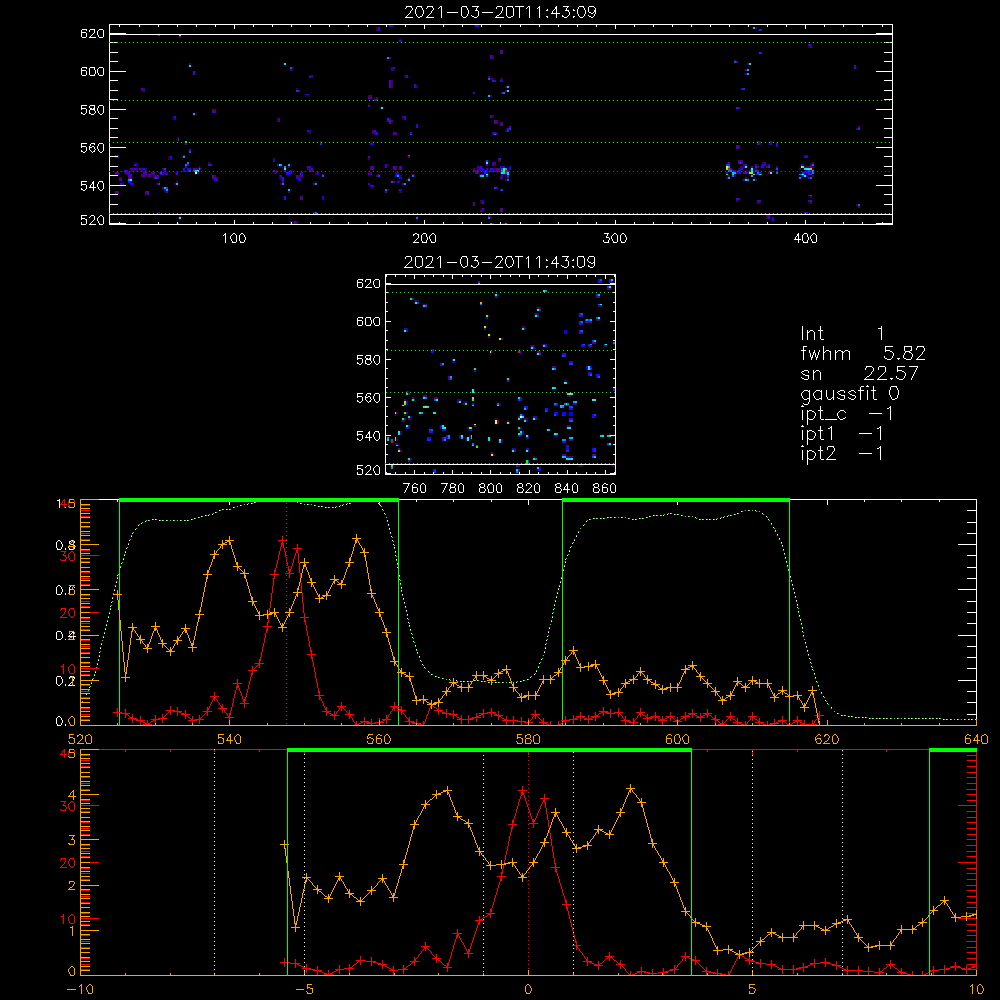Click x-axis tick 800 on middle plot
1000x1000 pixels.
click(x=490, y=489)
